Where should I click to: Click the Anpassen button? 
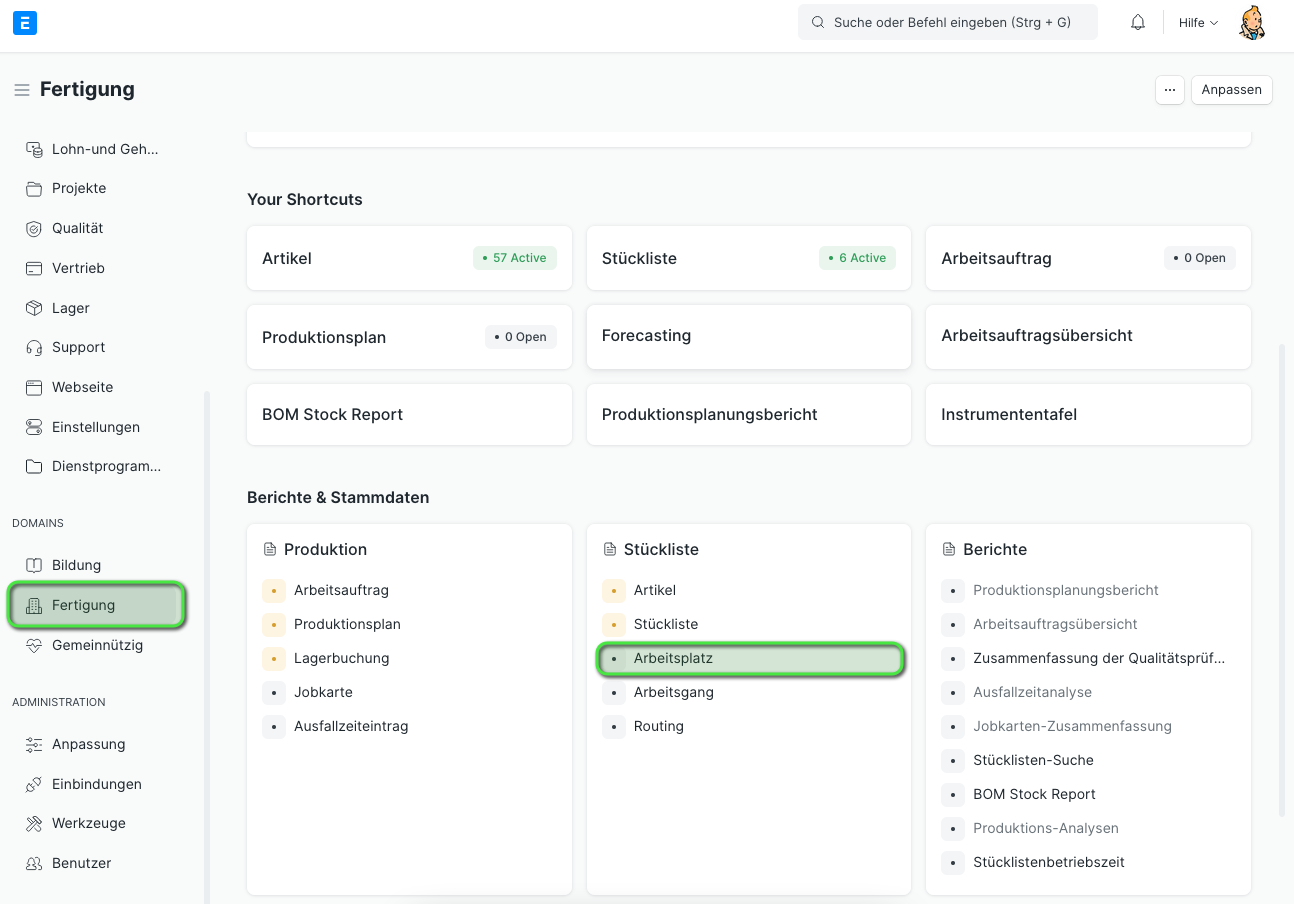point(1232,89)
